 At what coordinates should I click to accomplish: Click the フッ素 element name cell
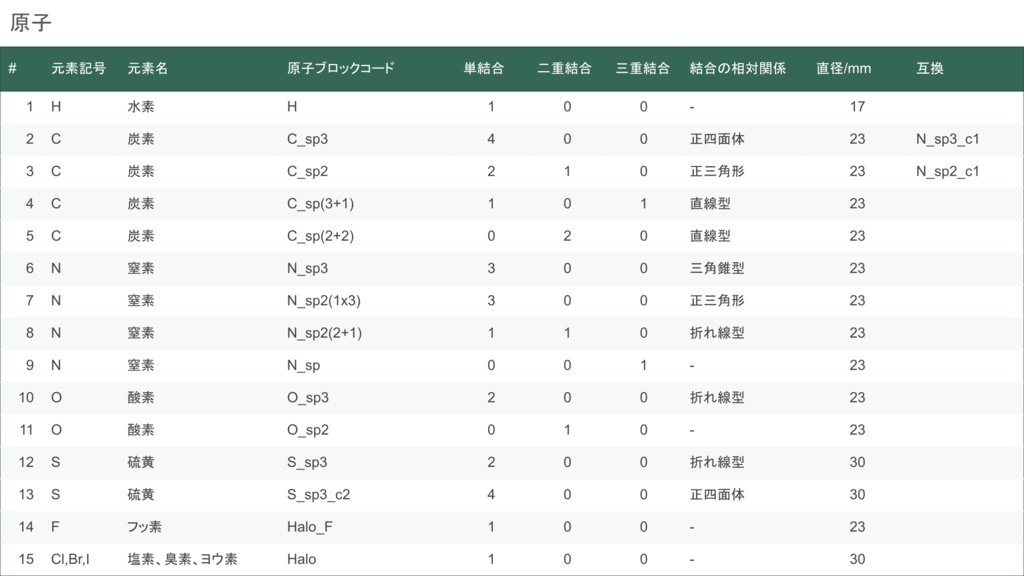144,527
